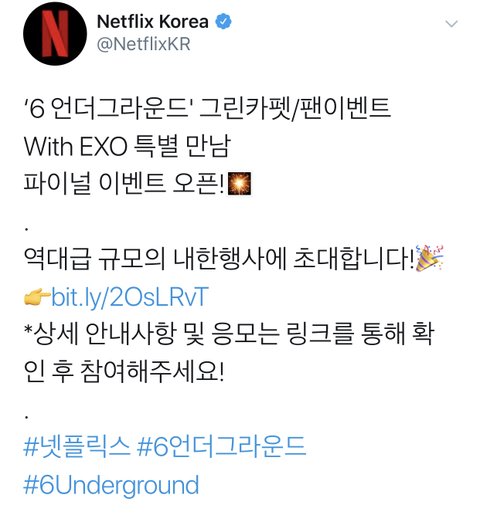480x522 pixels.
Task: Click the @NetflixKR handle
Action: [144, 44]
